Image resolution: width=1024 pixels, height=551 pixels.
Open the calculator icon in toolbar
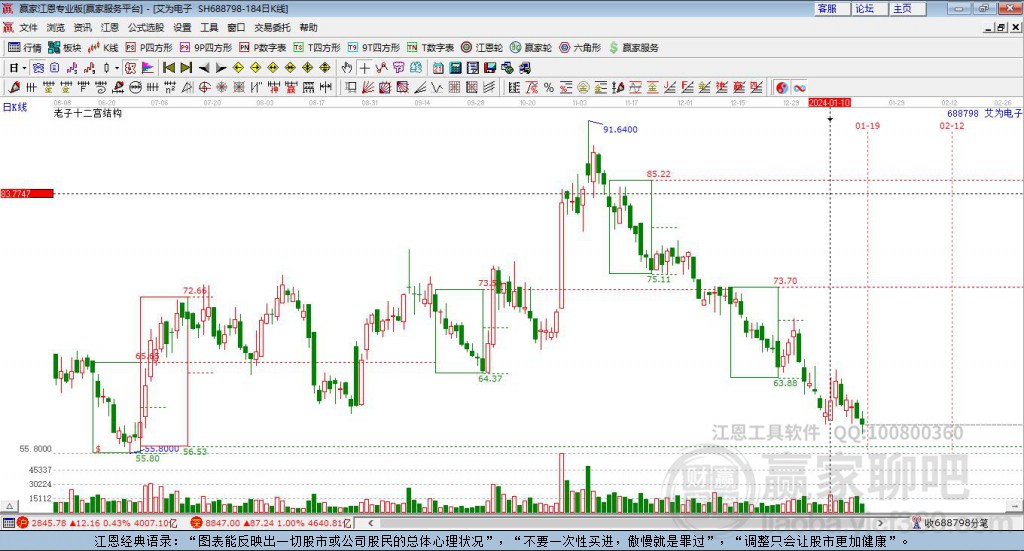[455, 68]
